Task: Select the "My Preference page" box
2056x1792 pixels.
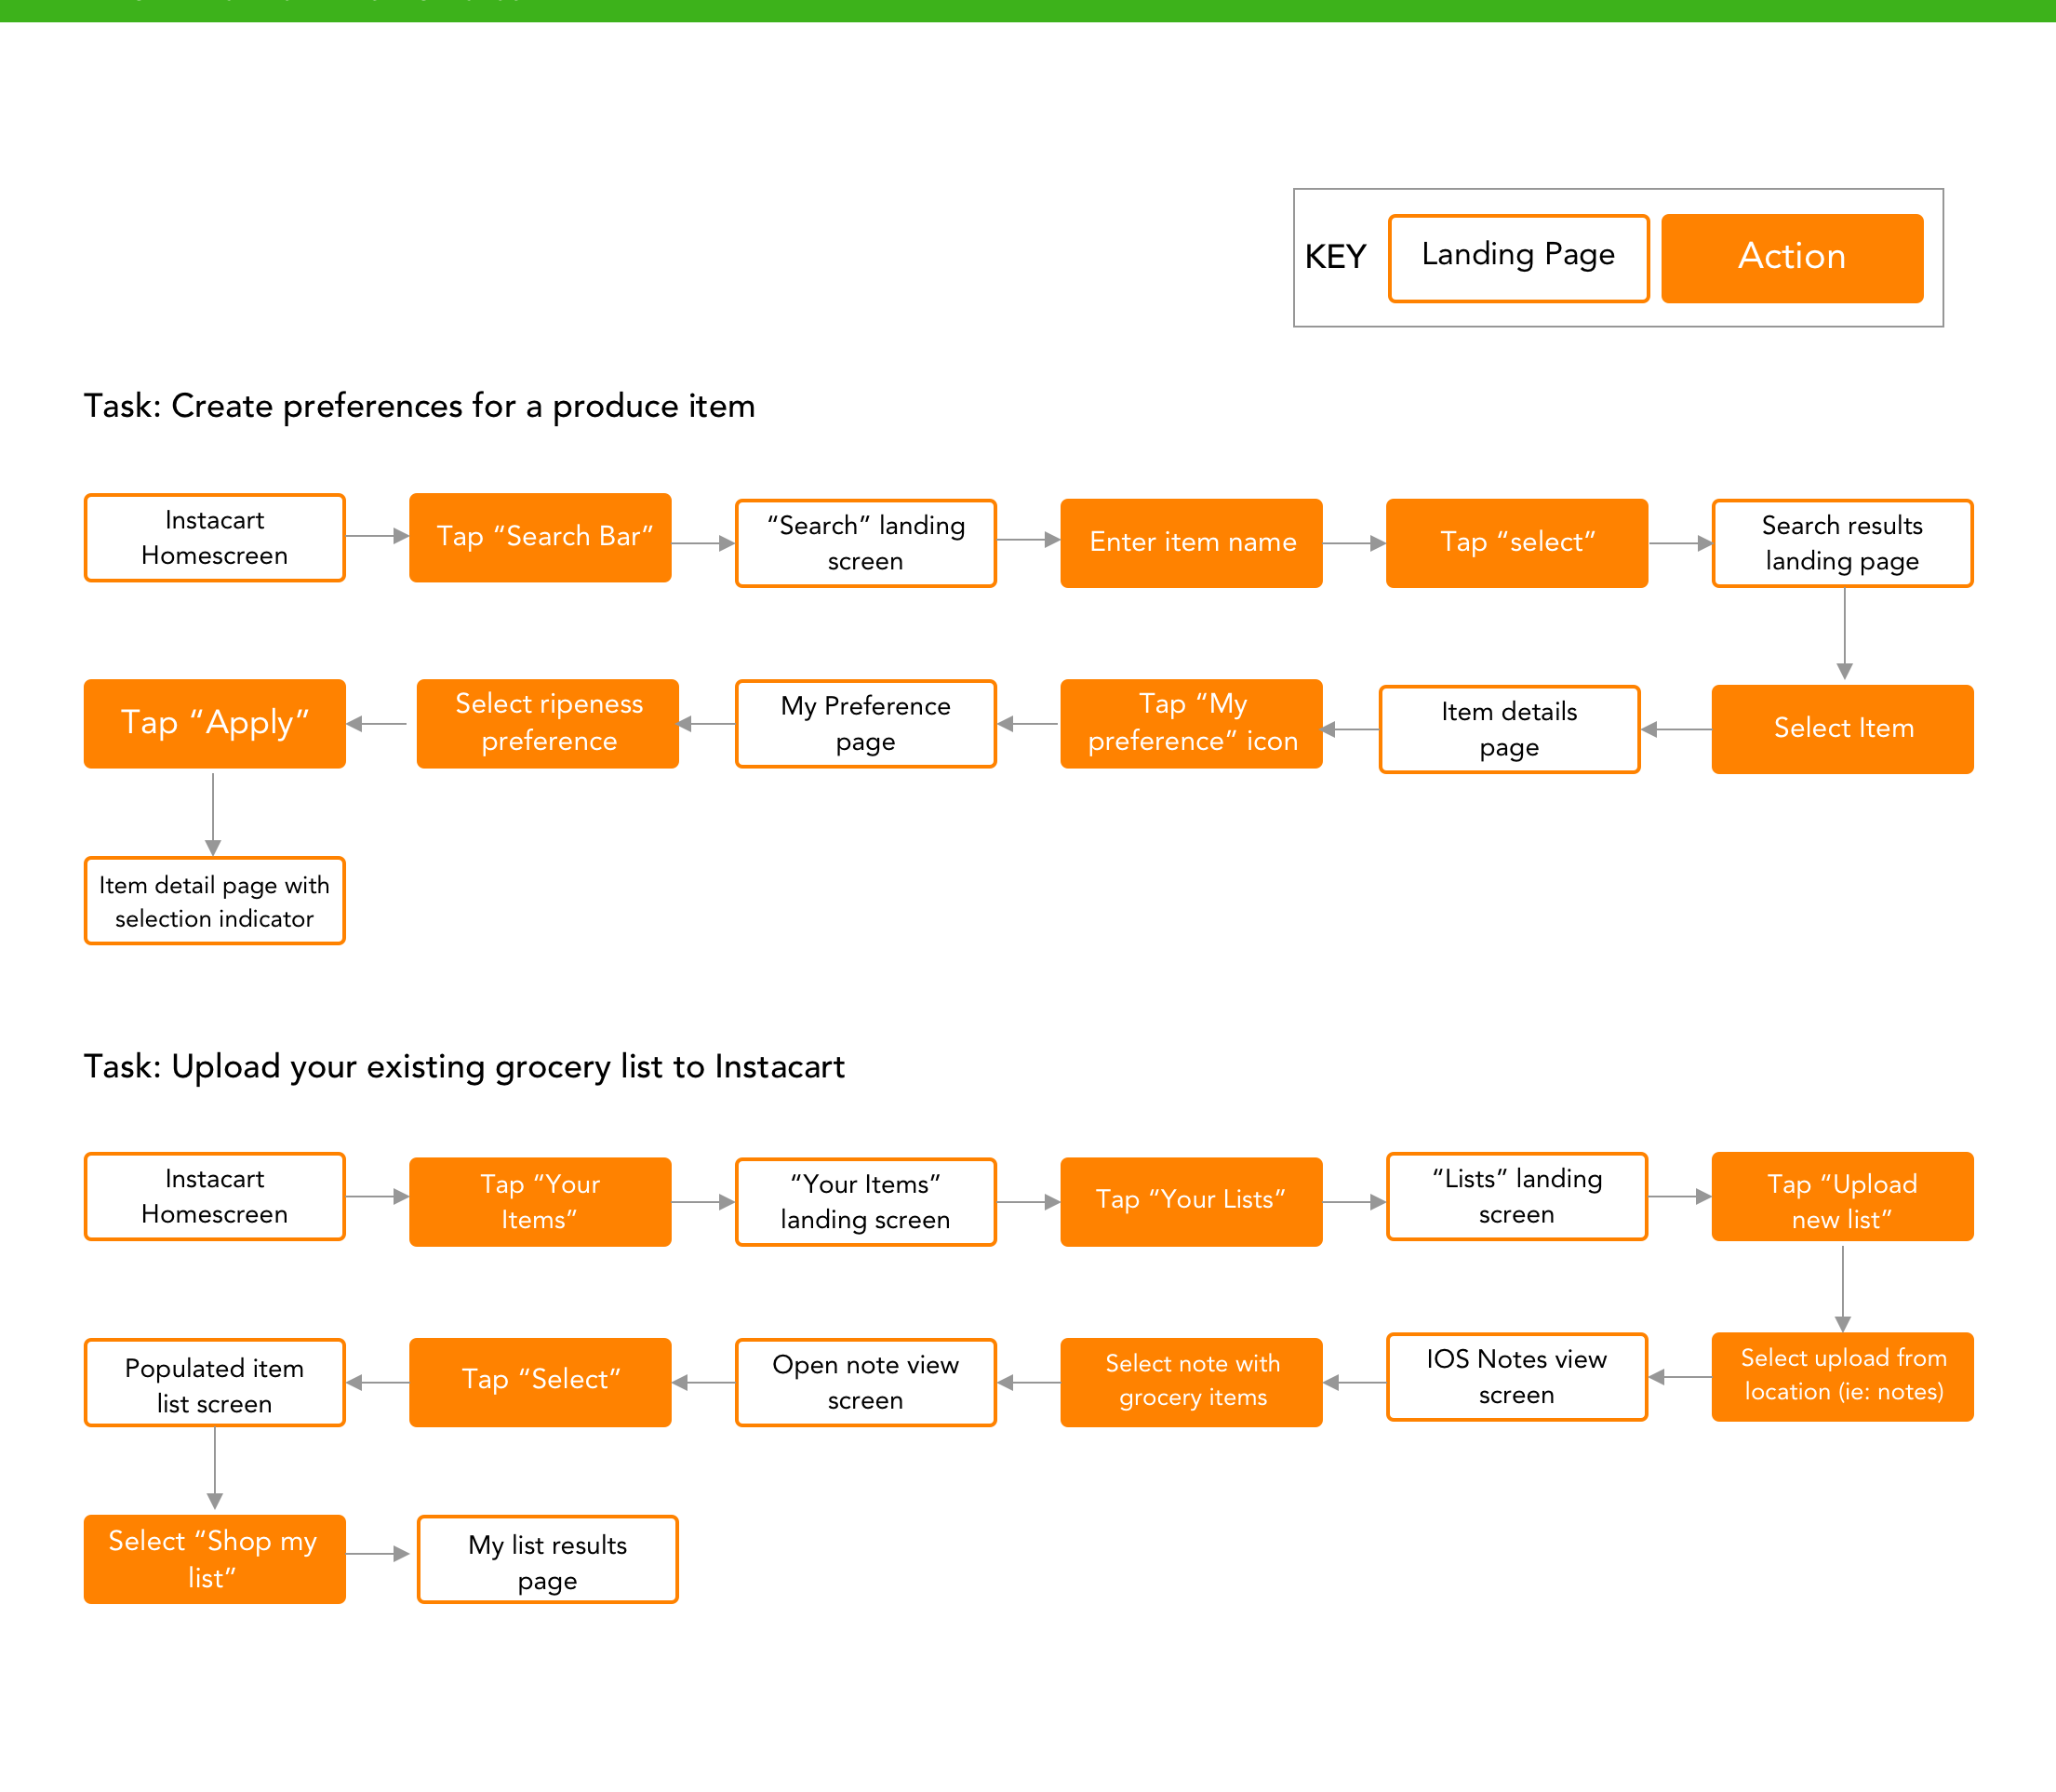Action: [x=866, y=724]
